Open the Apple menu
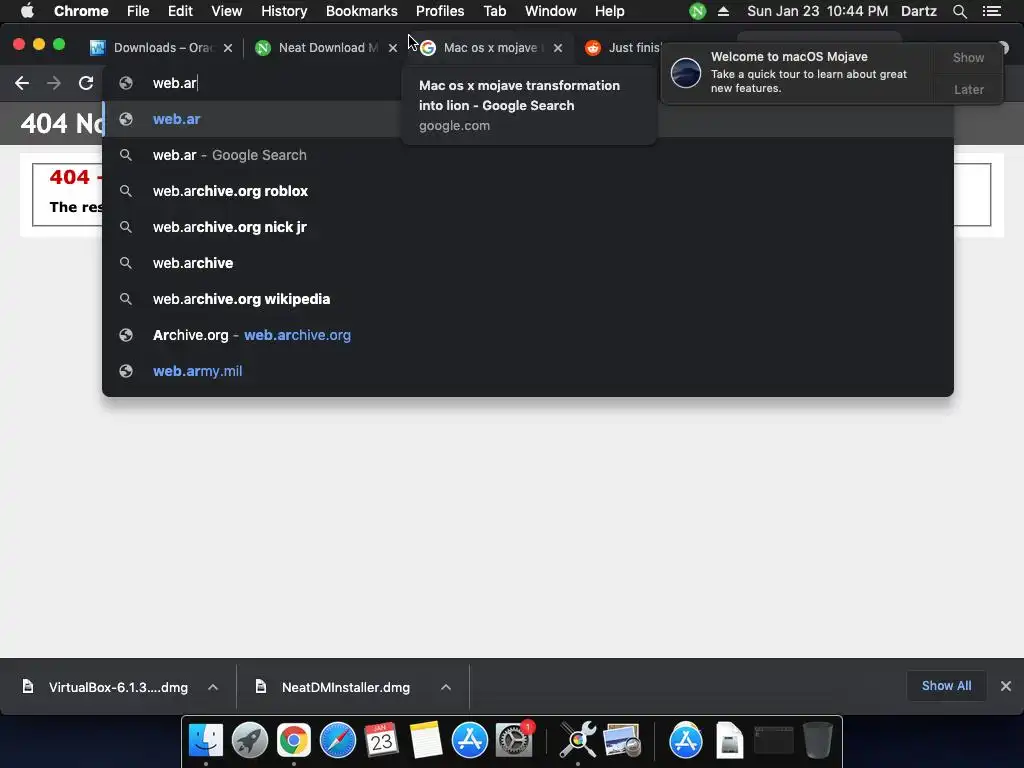The image size is (1024, 768). coord(27,11)
